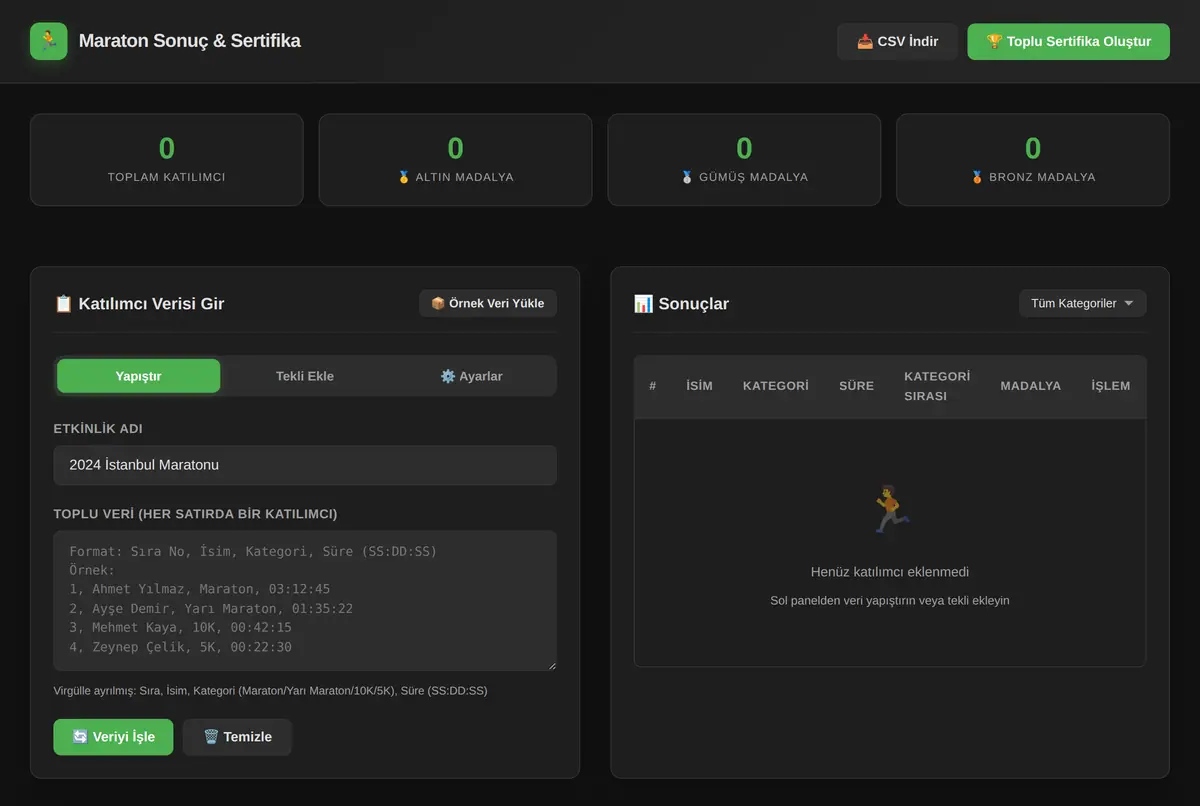Click the Toplam Katılımcı stat card
Screen dimensions: 1200x806
point(167,160)
